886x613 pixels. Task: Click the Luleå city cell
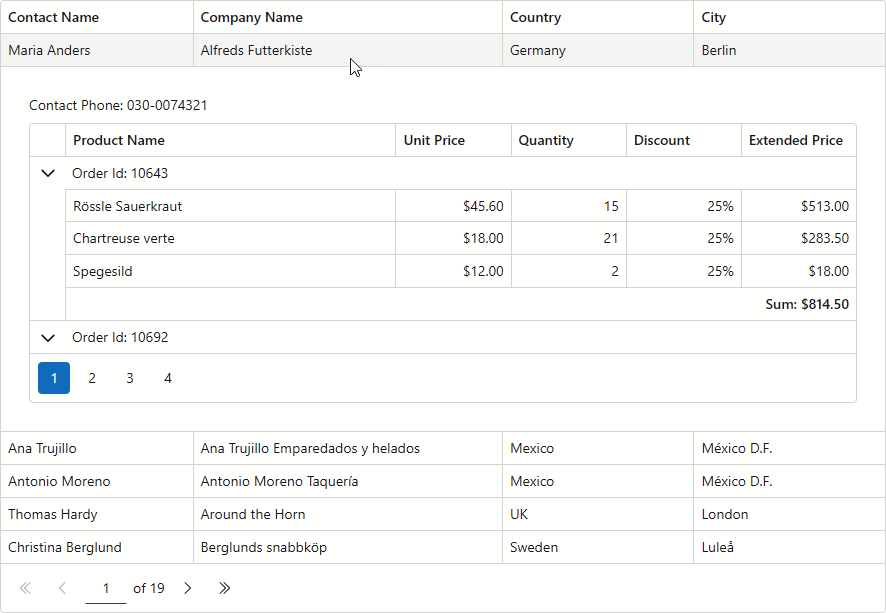point(789,547)
